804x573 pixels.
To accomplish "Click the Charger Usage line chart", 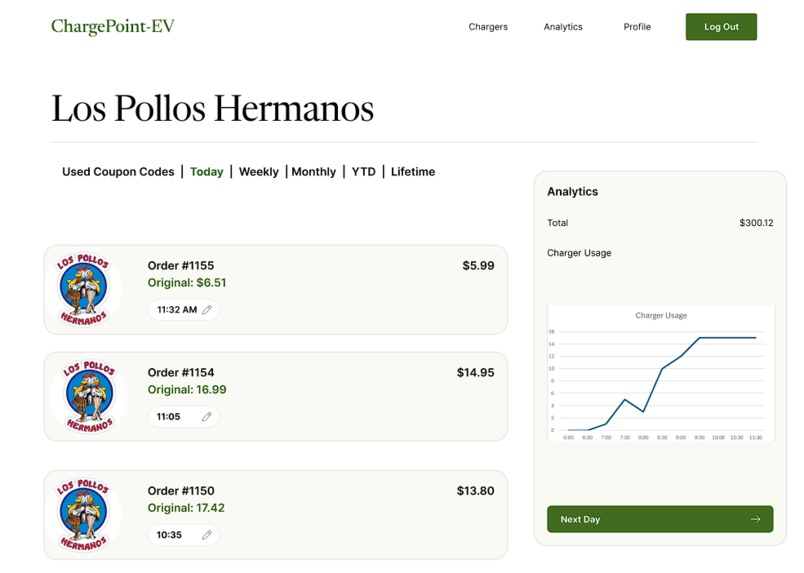I will click(x=661, y=373).
